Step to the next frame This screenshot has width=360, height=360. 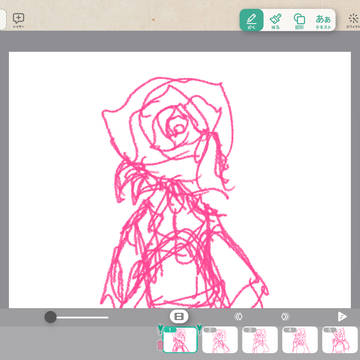285,317
